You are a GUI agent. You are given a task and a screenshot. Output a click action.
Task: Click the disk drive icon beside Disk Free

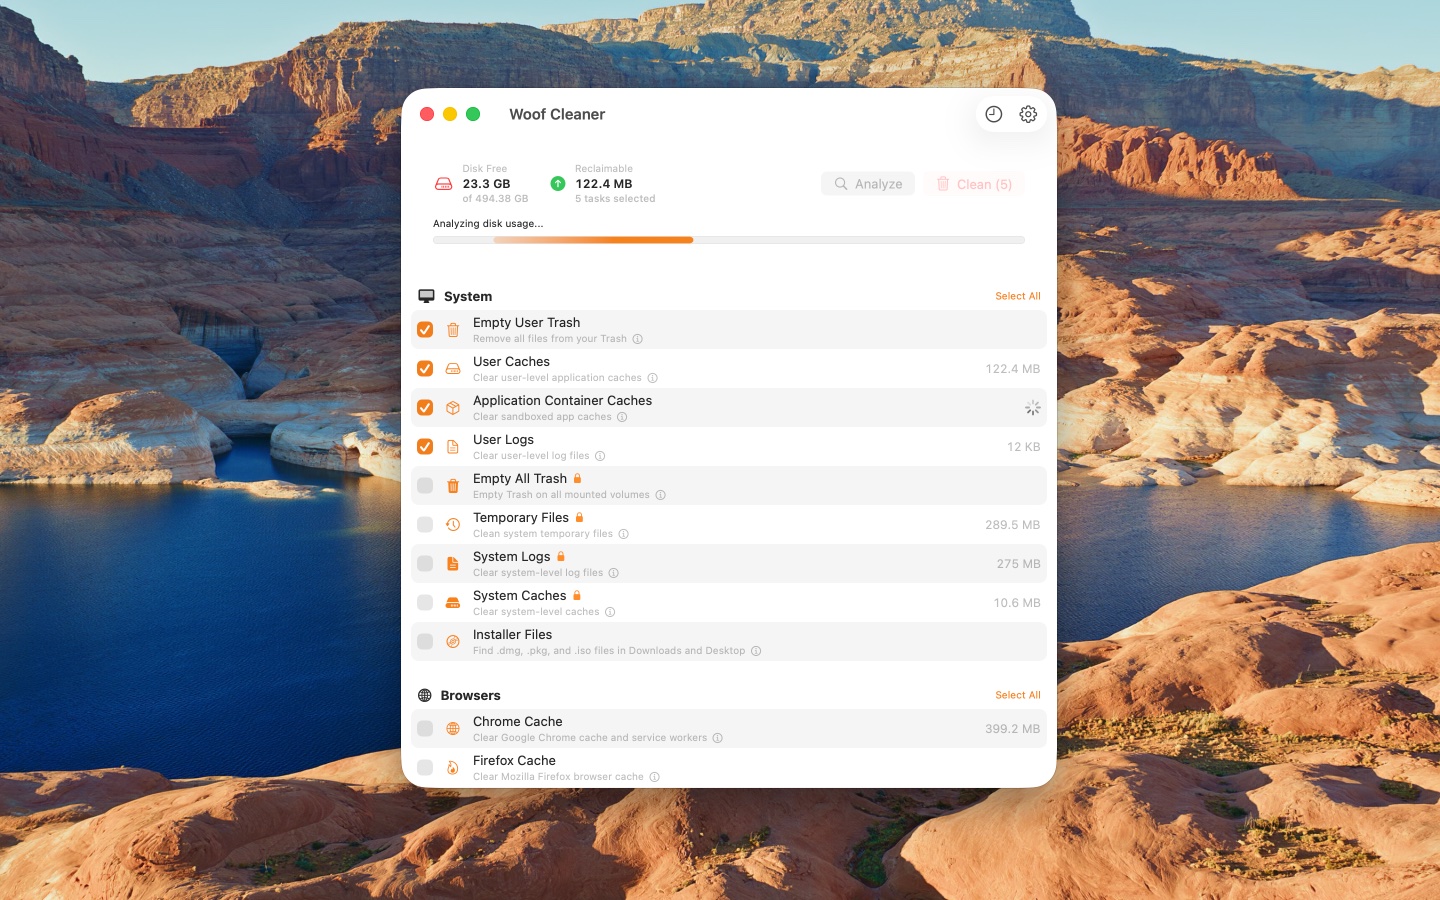pos(443,184)
